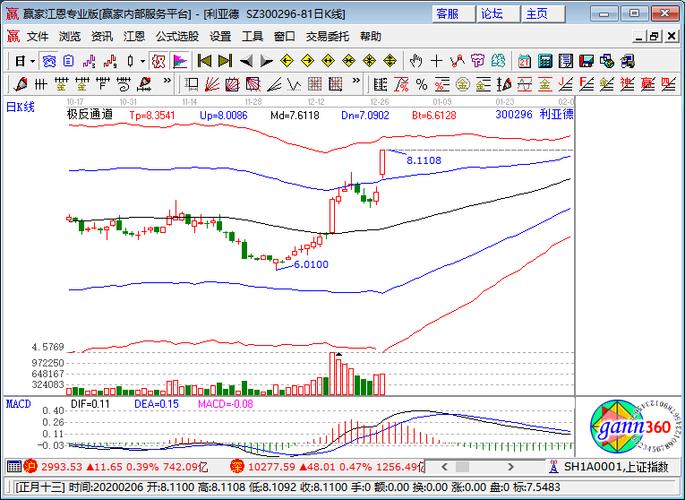This screenshot has width=685, height=500.
Task: Click yellow diamond eight-point star icon
Action: (x=369, y=61)
